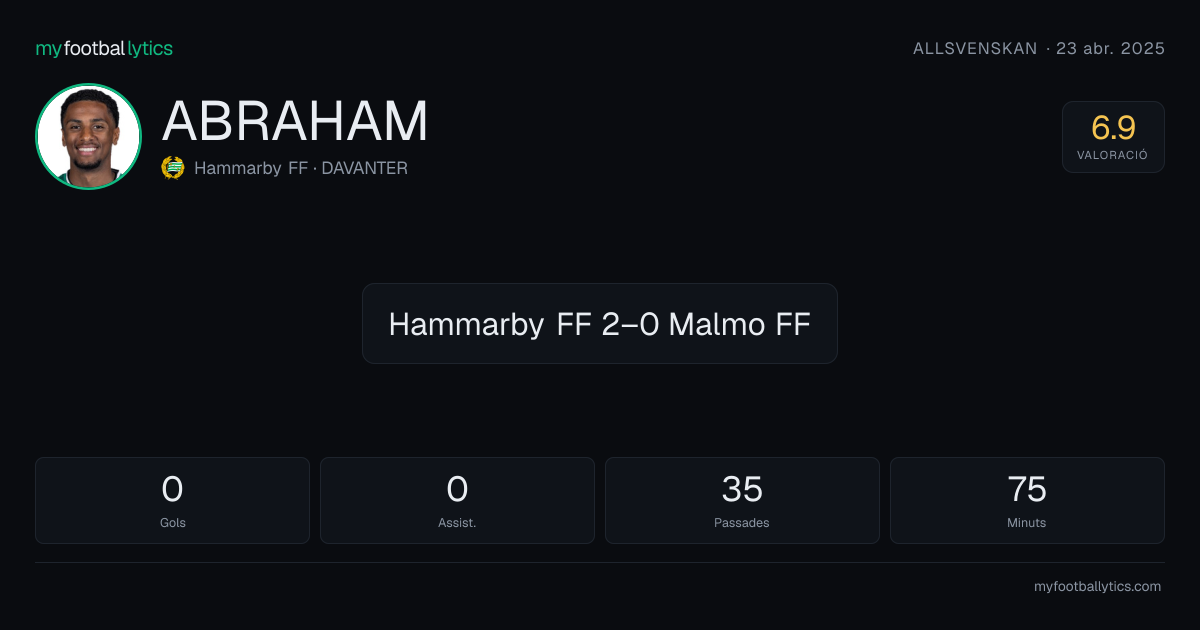Click the 6.9 rating number
Image resolution: width=1200 pixels, height=630 pixels.
[x=1113, y=127]
